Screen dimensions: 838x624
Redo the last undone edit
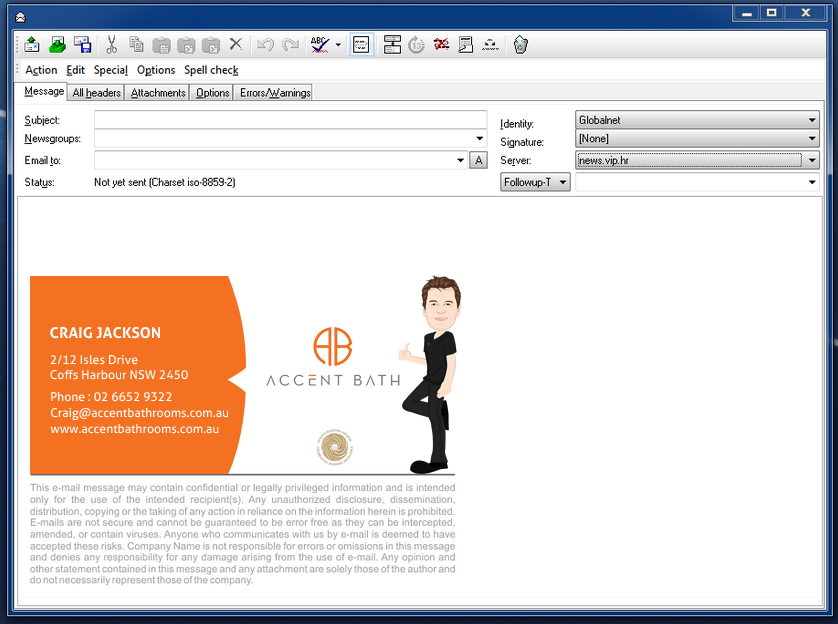coord(290,44)
